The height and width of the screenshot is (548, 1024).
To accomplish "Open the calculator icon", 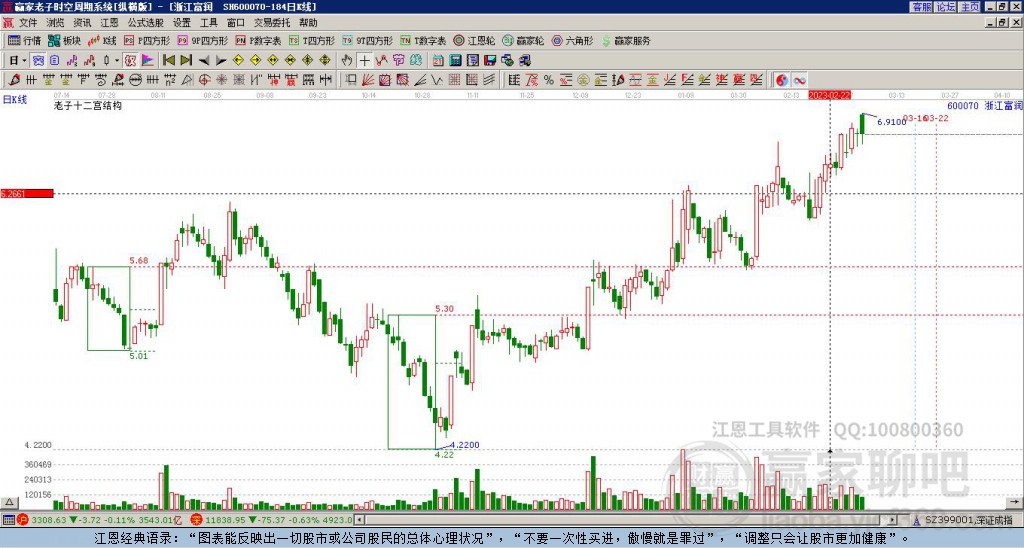I will click(x=455, y=60).
